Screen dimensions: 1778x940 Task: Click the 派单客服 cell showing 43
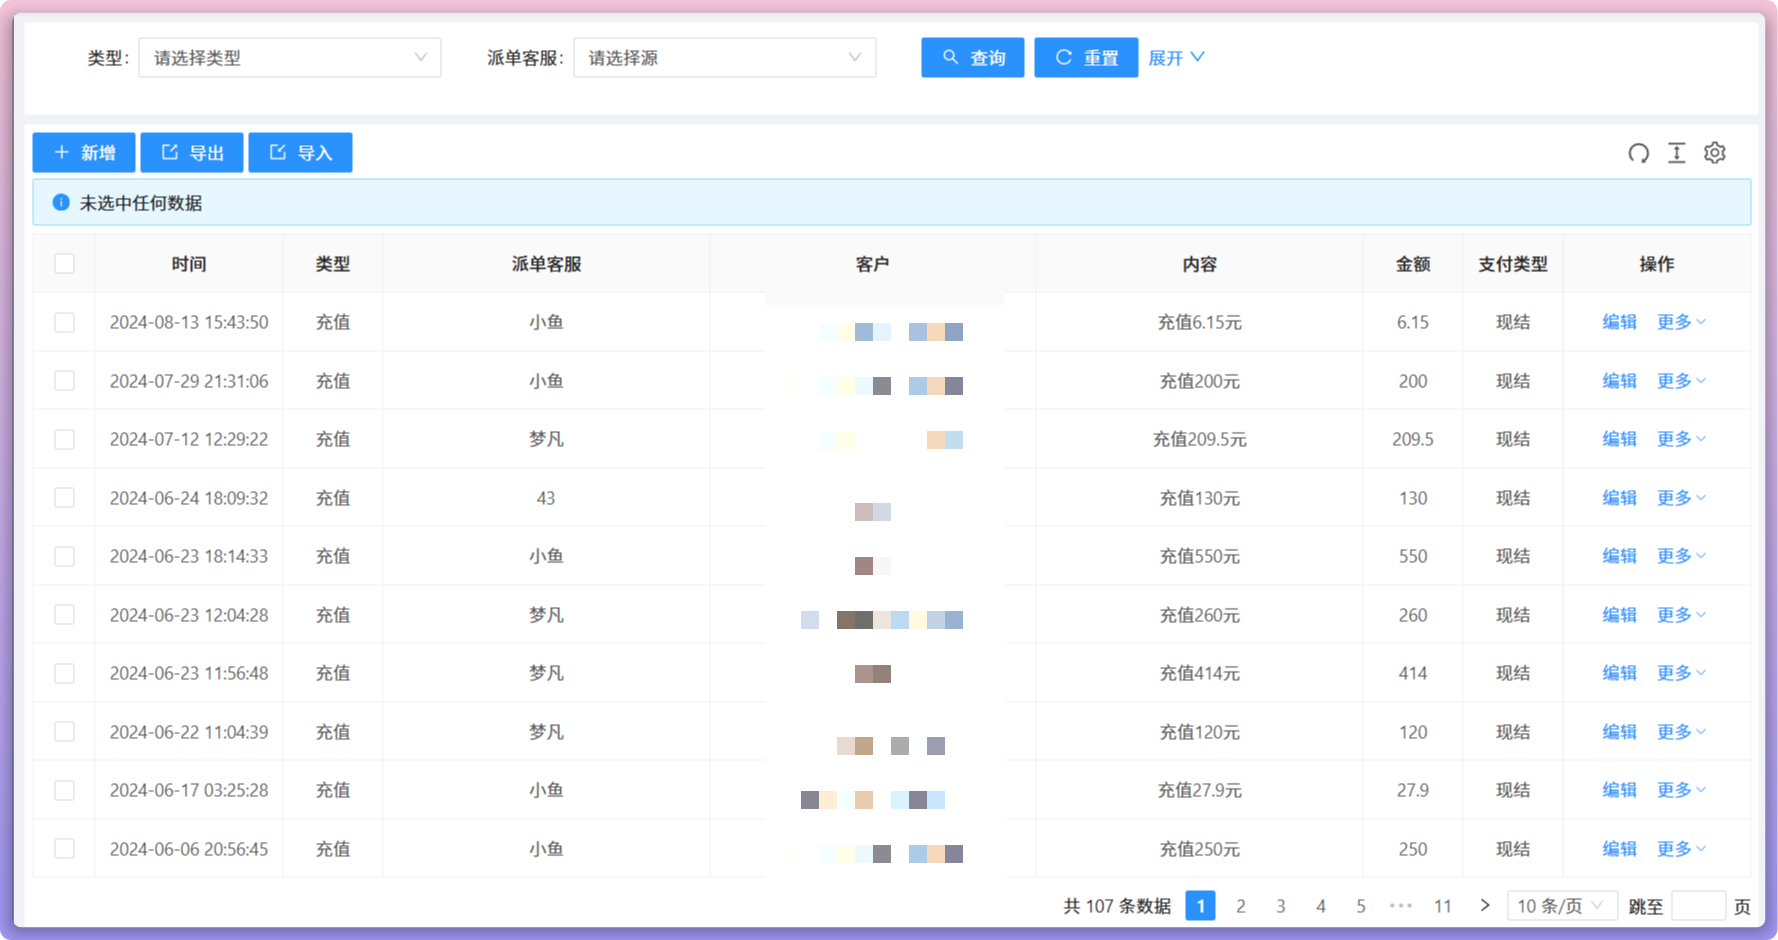(546, 498)
